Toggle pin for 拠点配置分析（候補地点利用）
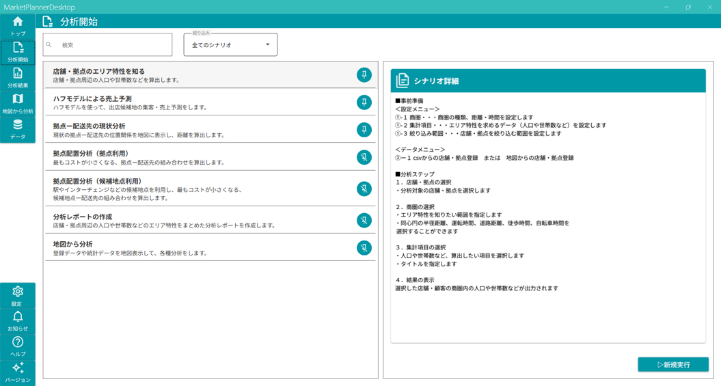Viewport: 721px width, 386px height. pos(364,189)
